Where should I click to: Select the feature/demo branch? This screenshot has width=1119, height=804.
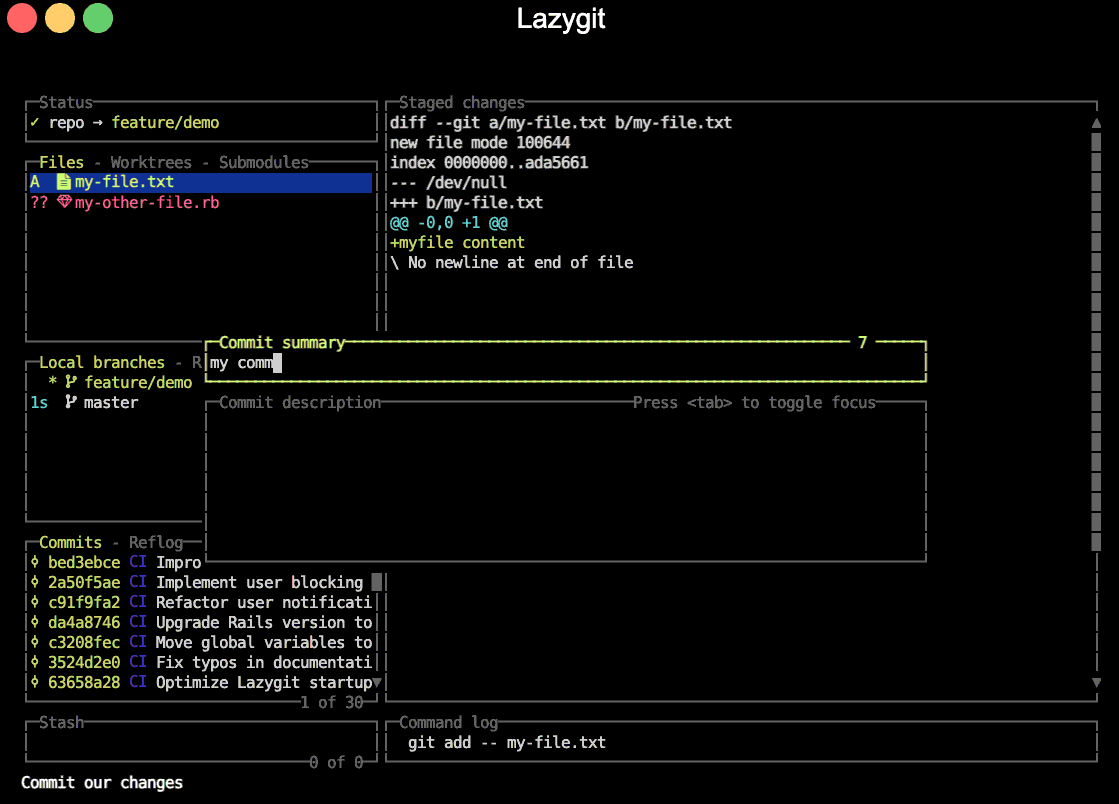[138, 382]
